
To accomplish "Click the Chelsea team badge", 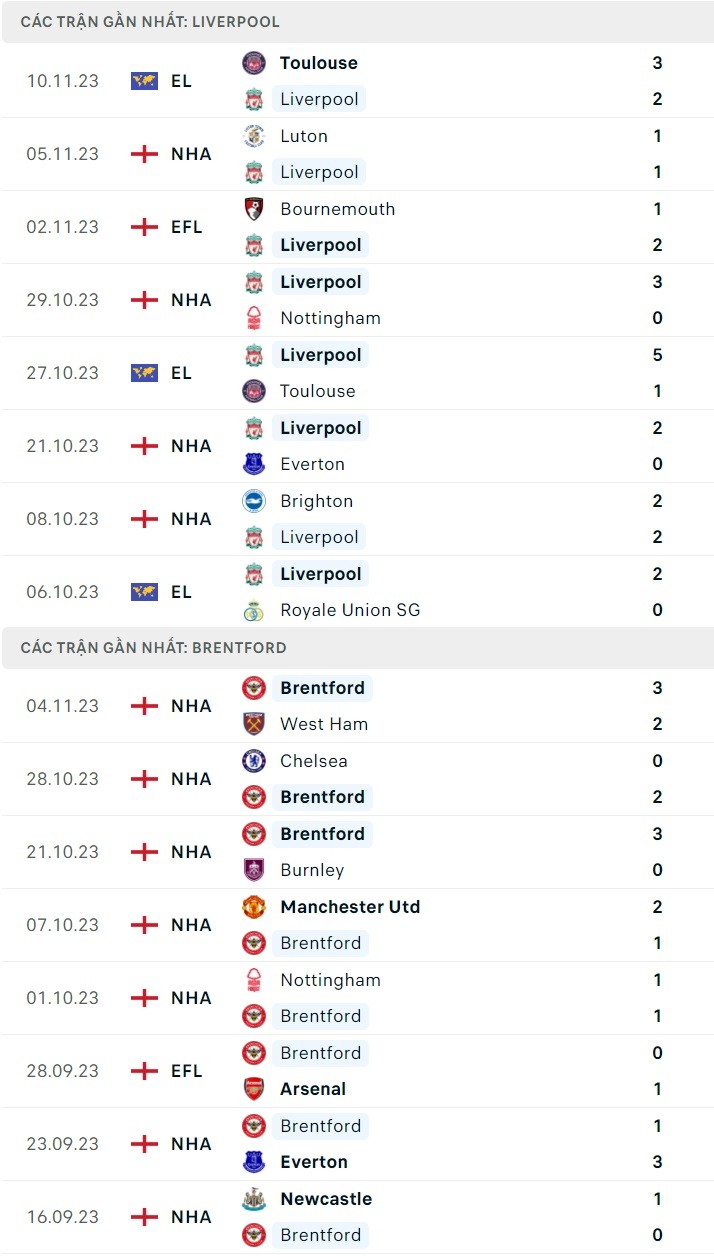I will [x=254, y=761].
